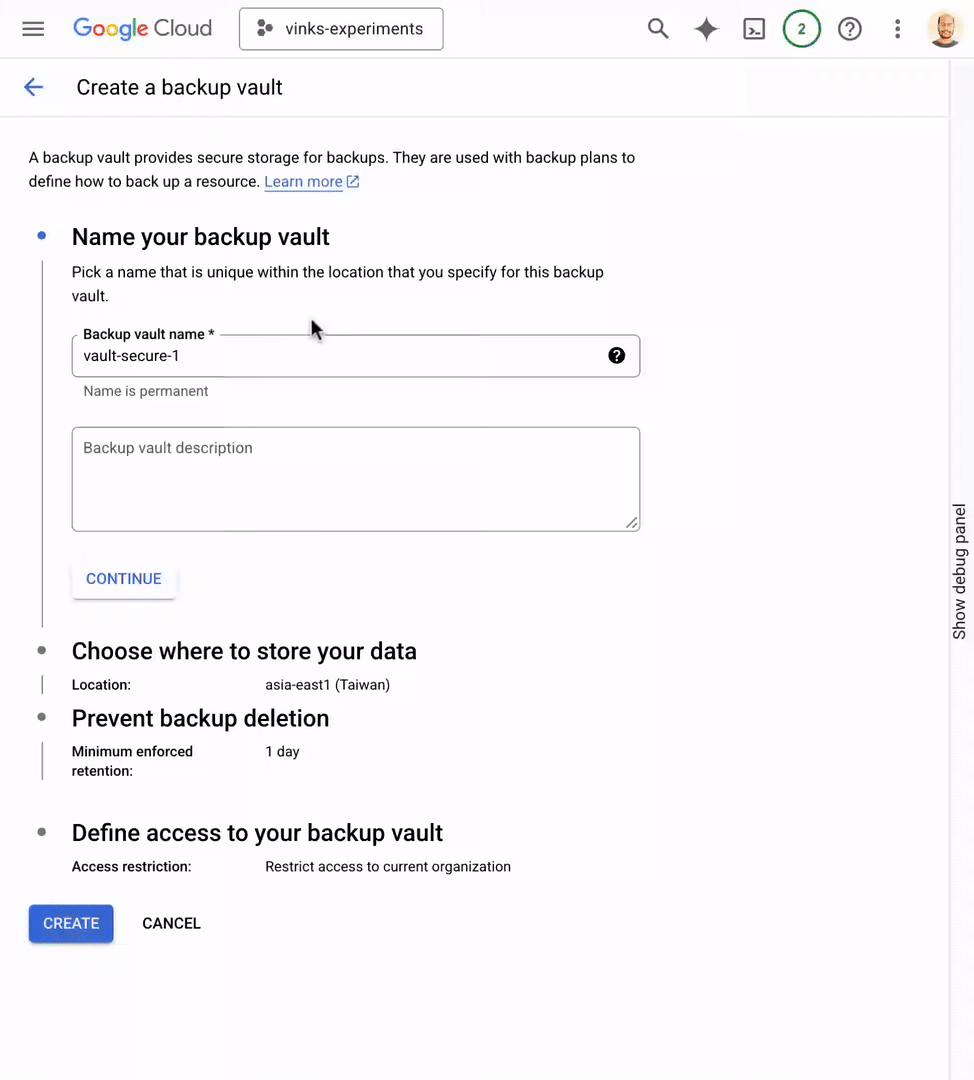This screenshot has height=1080, width=974.
Task: Expand the Define access to your backup vault step
Action: click(257, 833)
